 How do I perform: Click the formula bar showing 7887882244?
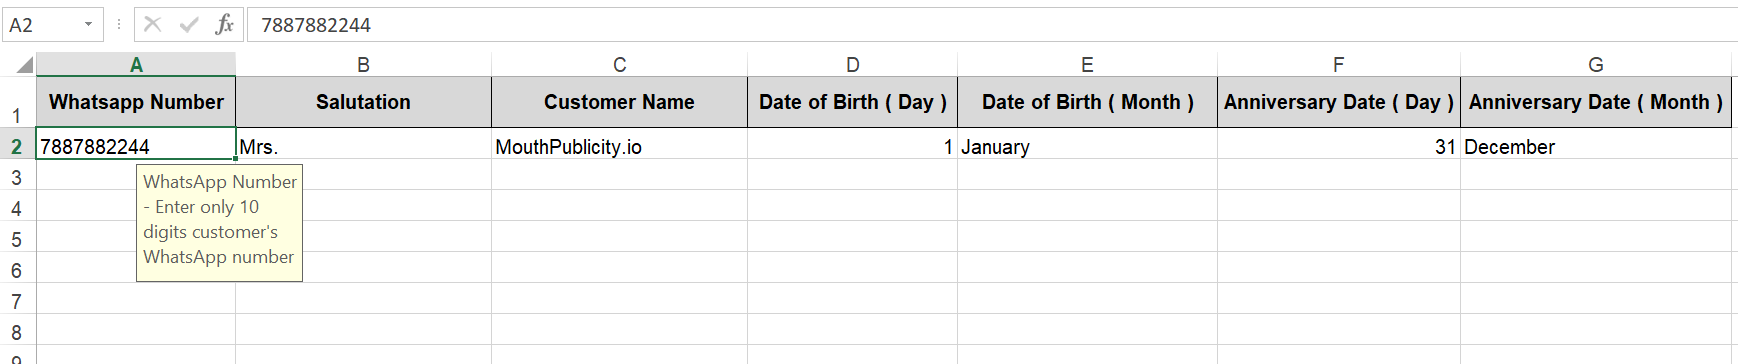pos(990,24)
